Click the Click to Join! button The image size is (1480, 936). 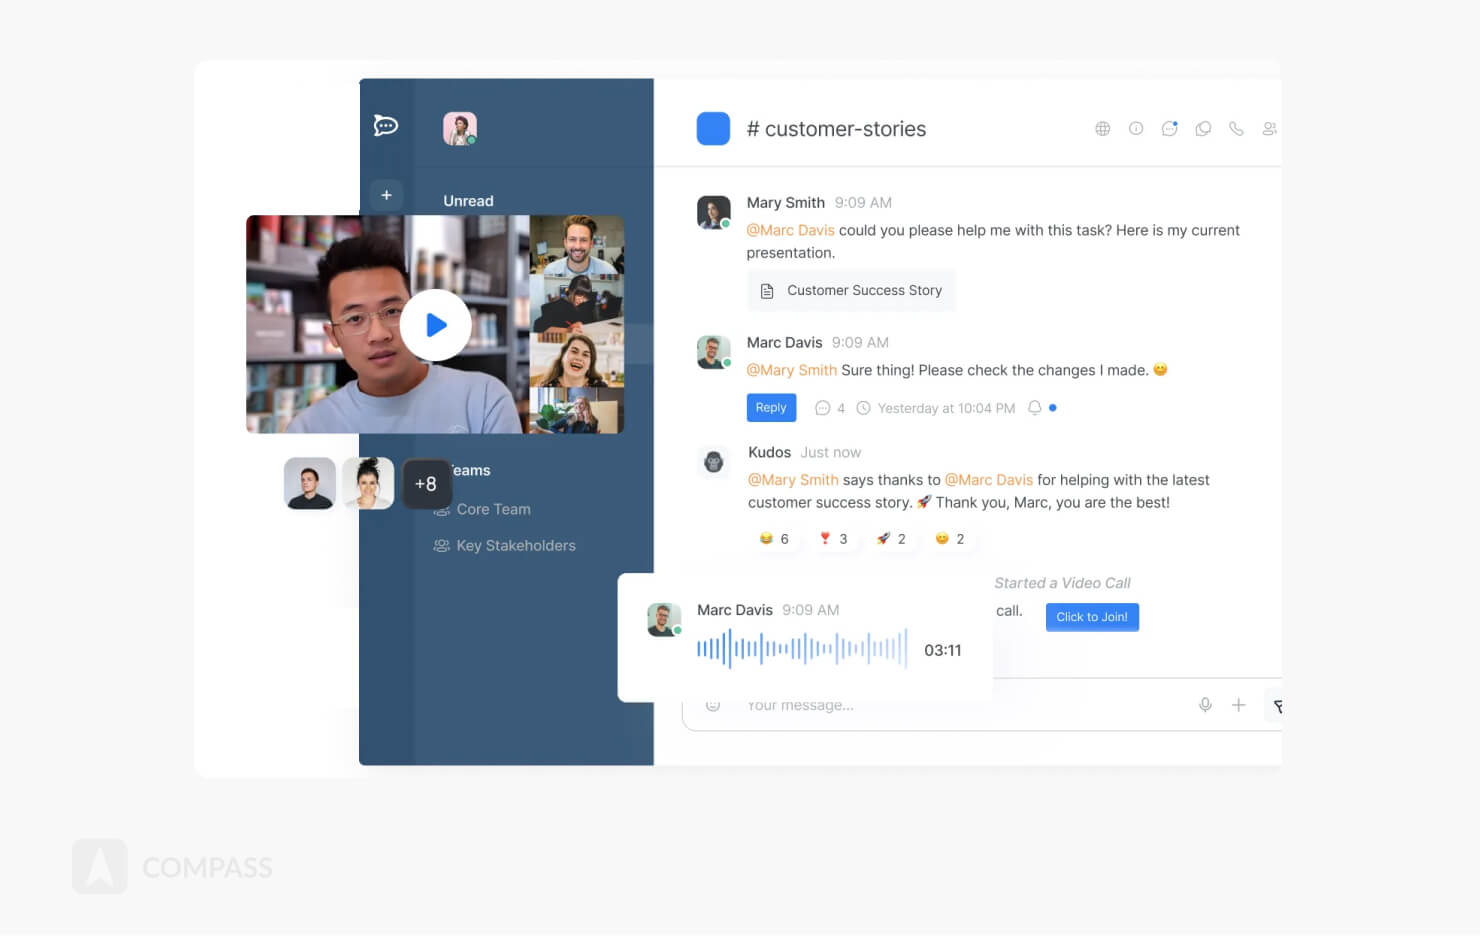[x=1092, y=617]
